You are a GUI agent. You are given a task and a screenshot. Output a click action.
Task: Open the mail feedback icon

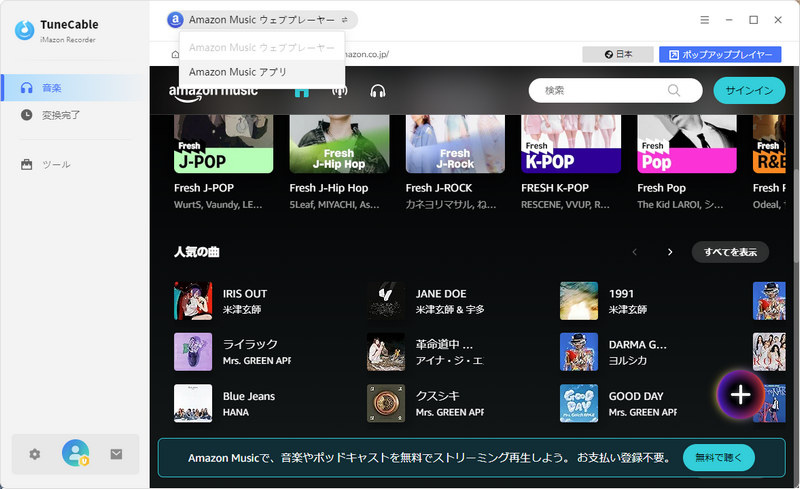[116, 454]
